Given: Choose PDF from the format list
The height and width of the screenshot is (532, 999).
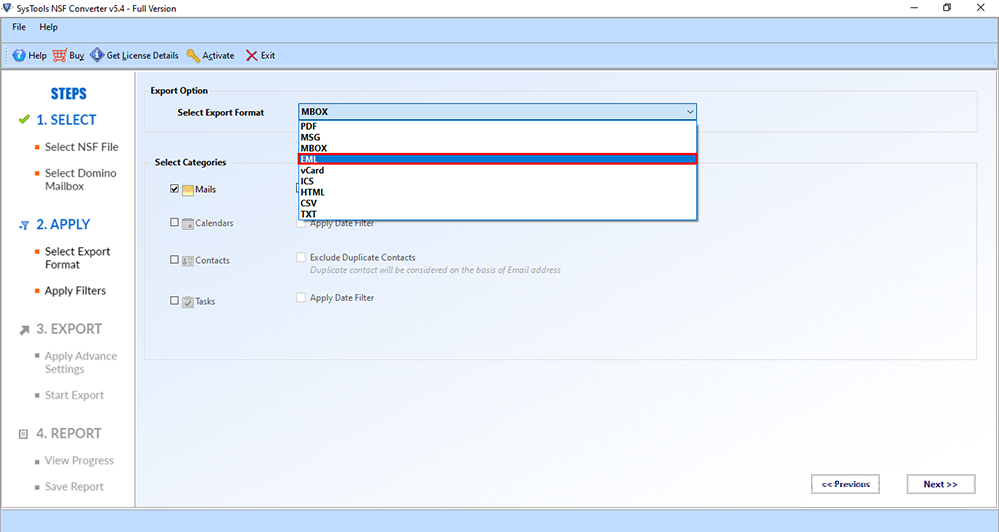Looking at the screenshot, I should (x=498, y=126).
